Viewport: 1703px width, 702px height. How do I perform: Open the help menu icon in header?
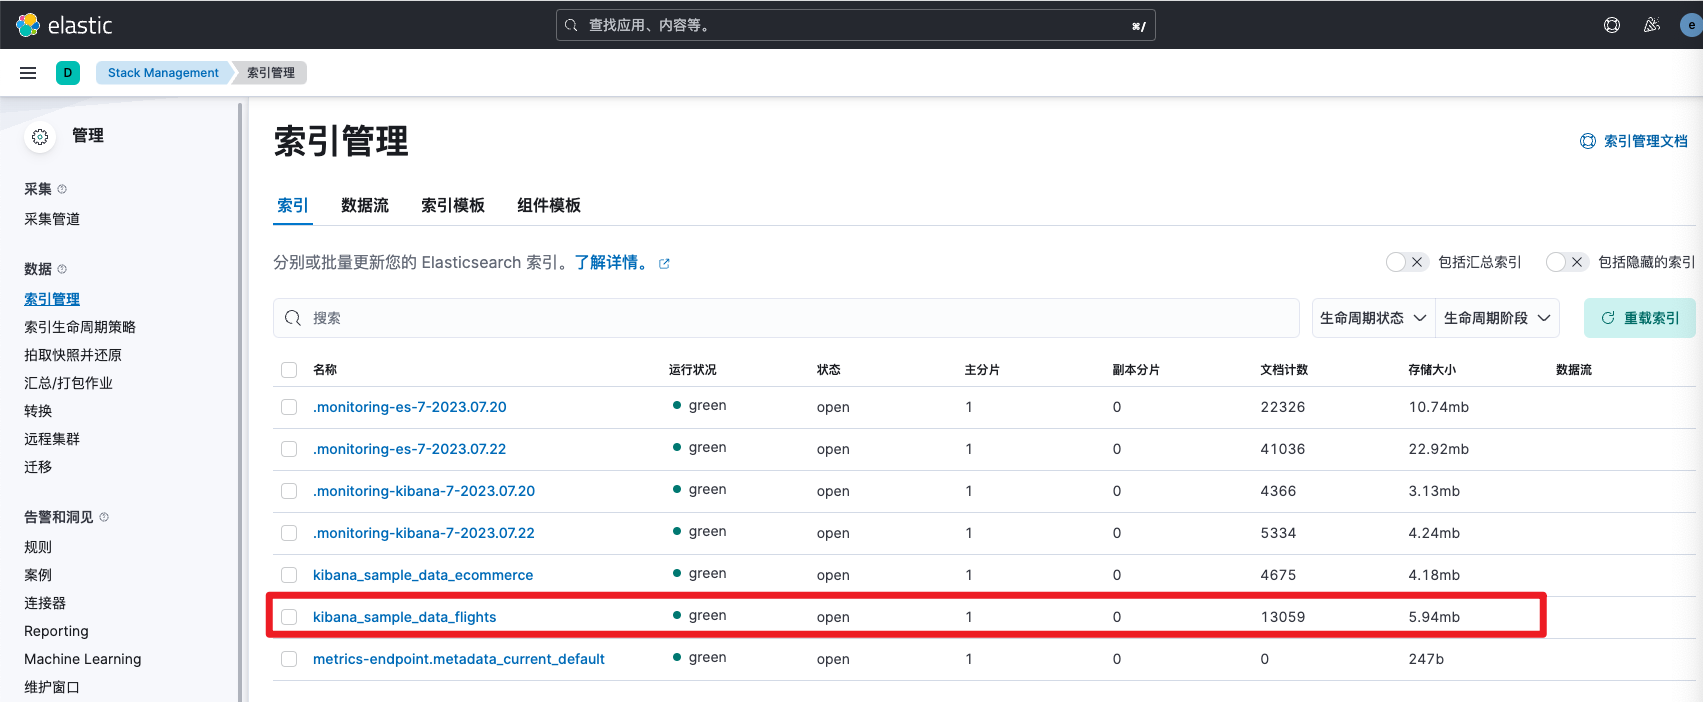(x=1612, y=25)
